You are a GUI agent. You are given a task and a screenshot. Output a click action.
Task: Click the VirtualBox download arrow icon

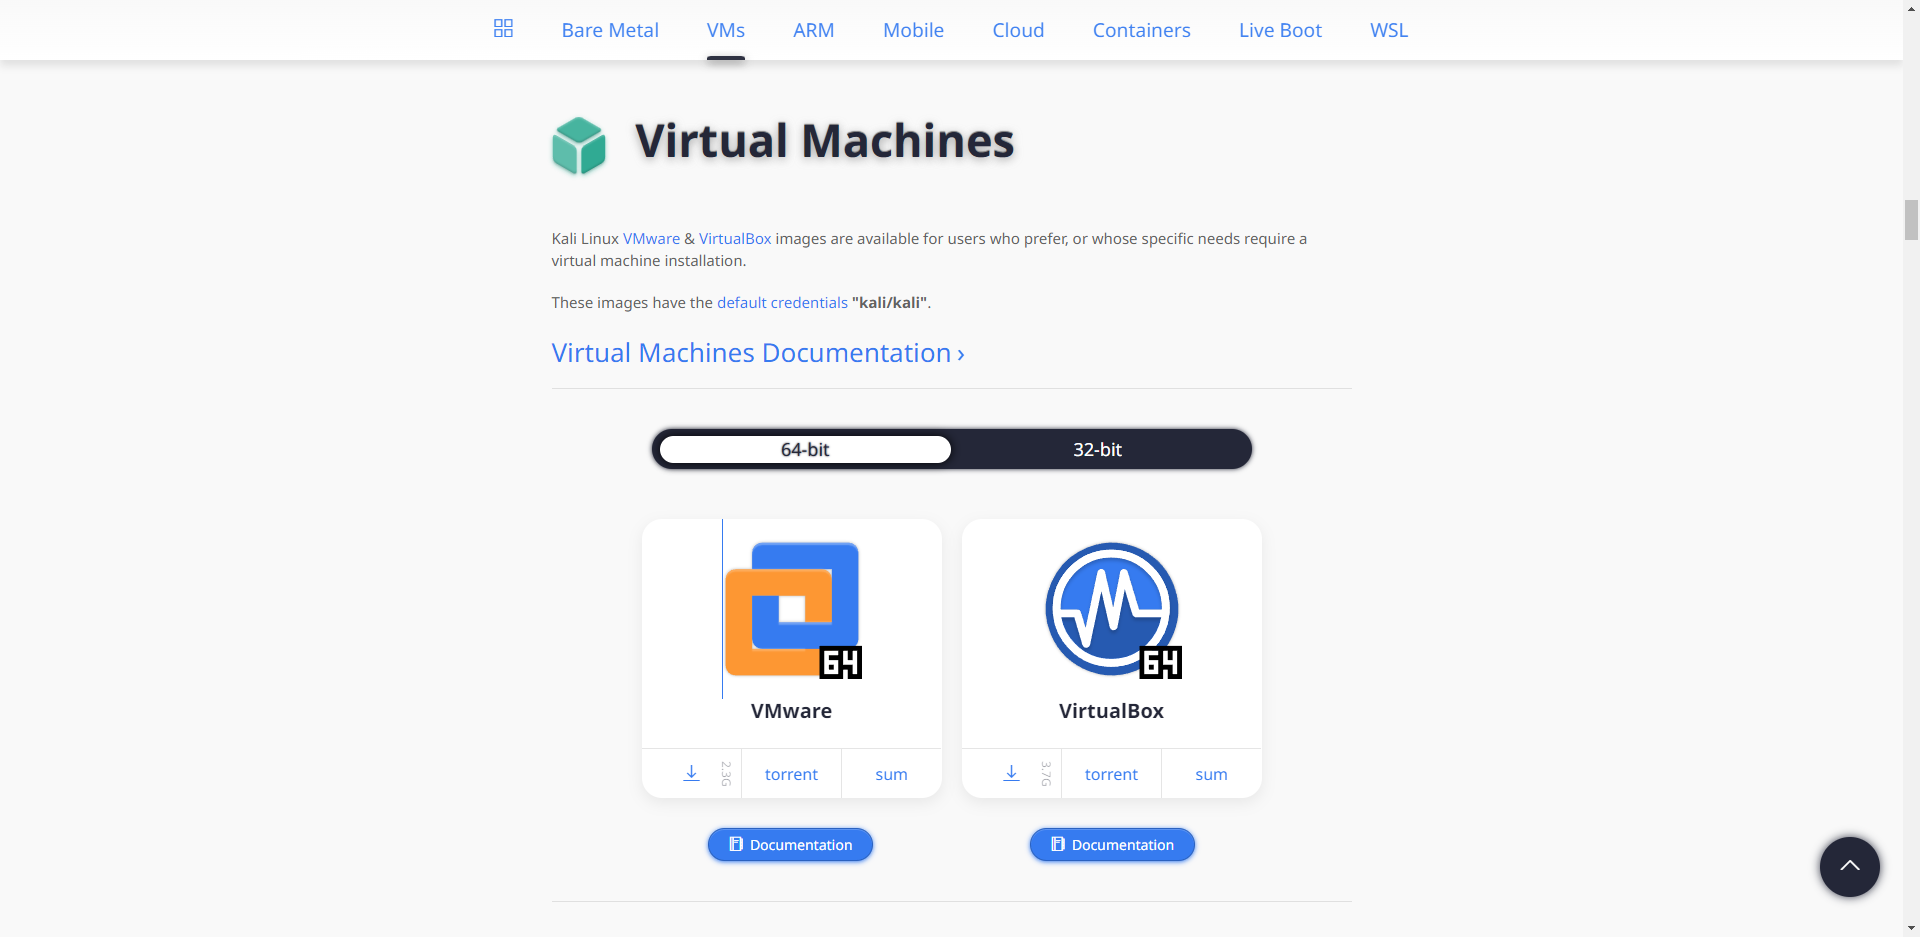(1011, 774)
